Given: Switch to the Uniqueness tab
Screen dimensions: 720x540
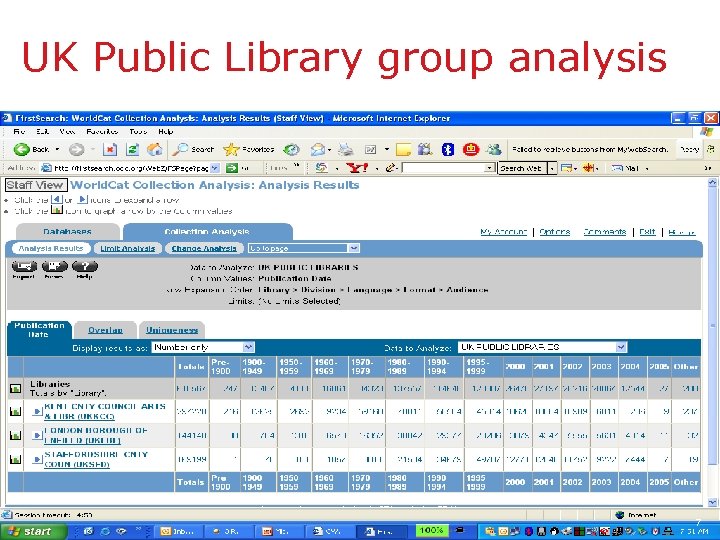Looking at the screenshot, I should (x=172, y=330).
